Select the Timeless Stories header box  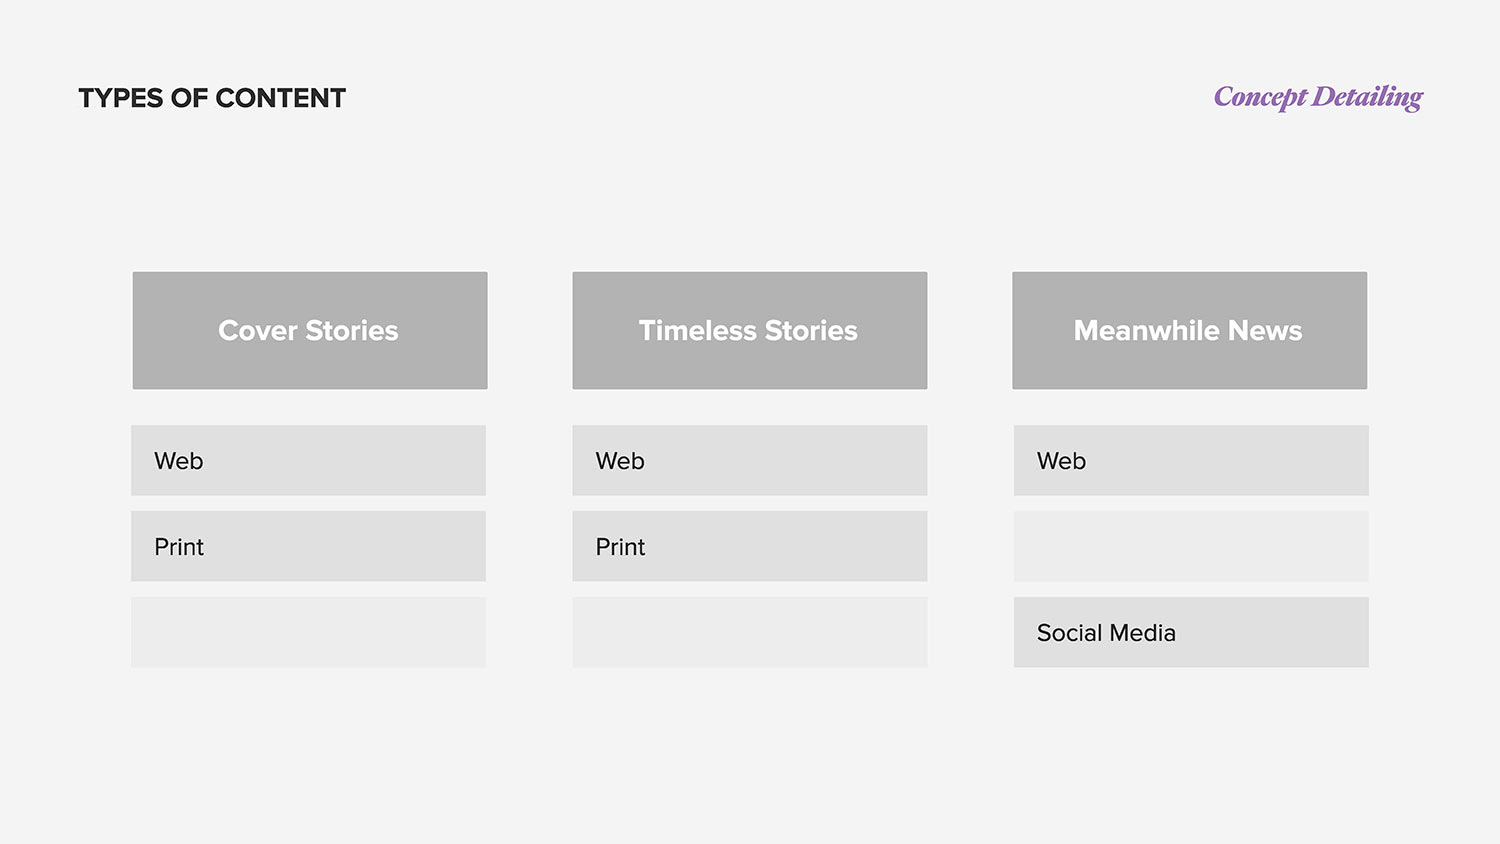click(x=750, y=330)
